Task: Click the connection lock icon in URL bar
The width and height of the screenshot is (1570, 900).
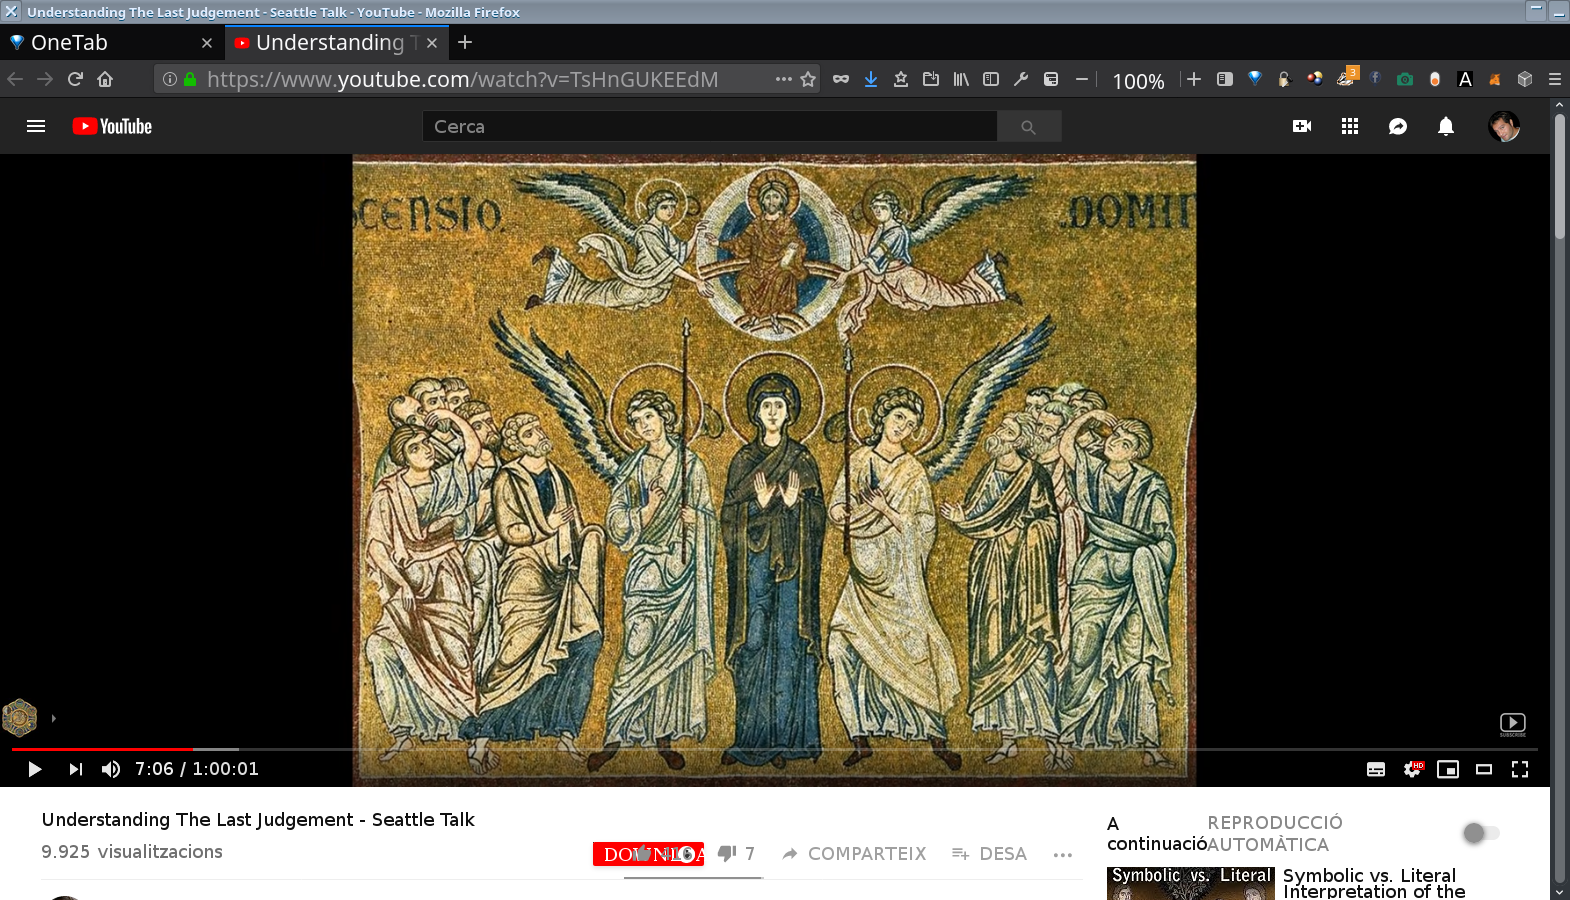Action: pos(190,79)
